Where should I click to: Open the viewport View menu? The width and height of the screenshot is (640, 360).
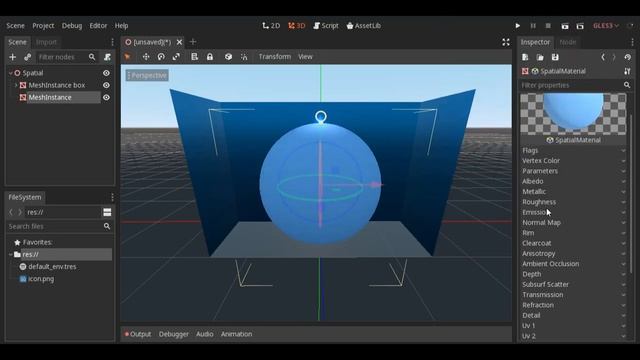[305, 57]
